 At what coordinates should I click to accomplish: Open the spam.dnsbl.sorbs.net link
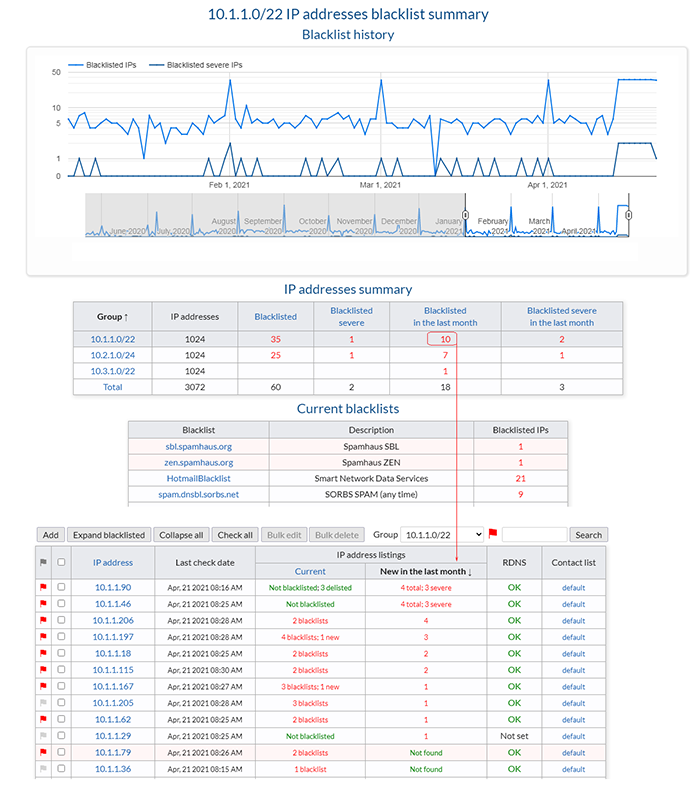[x=198, y=494]
